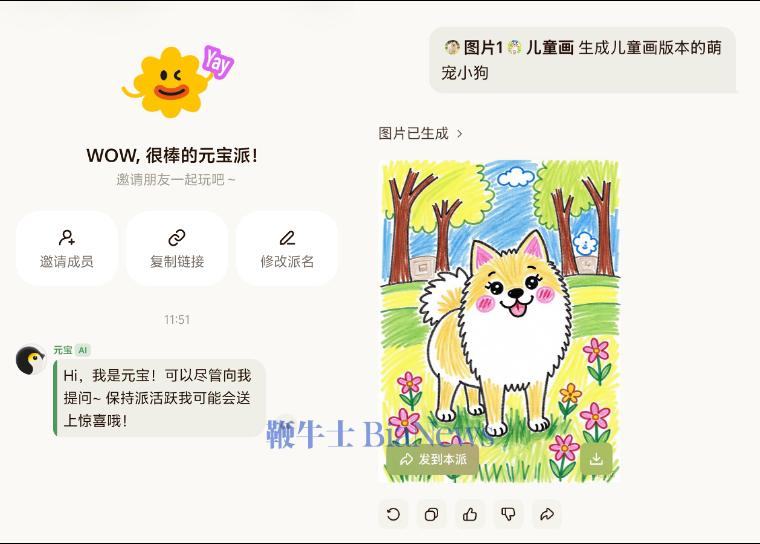Viewport: 760px width, 544px height.
Task: Click the share arrow icon below the image
Action: [547, 514]
